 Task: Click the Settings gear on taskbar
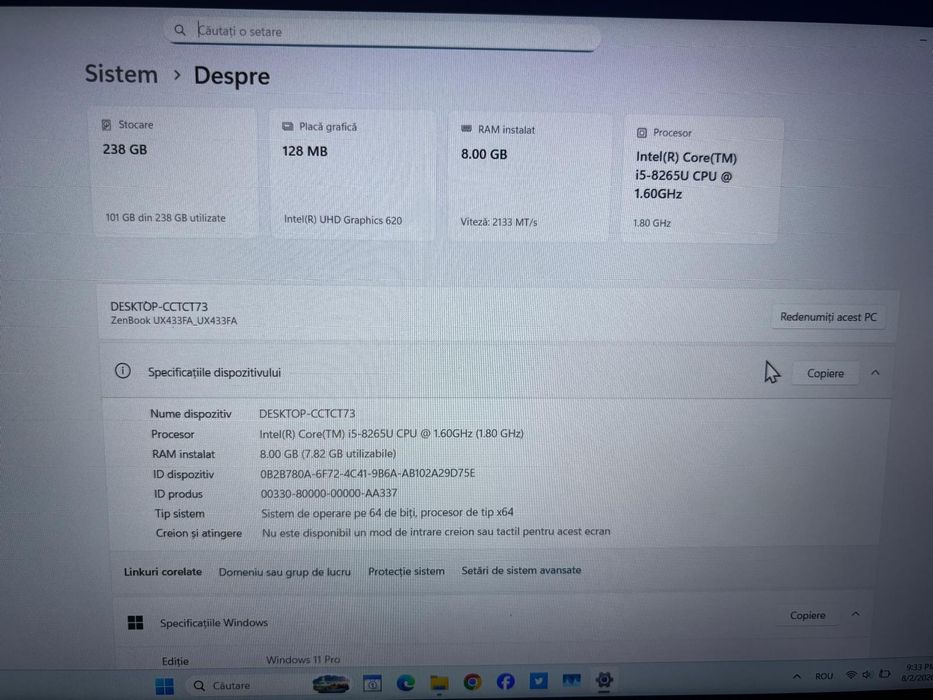click(x=604, y=680)
